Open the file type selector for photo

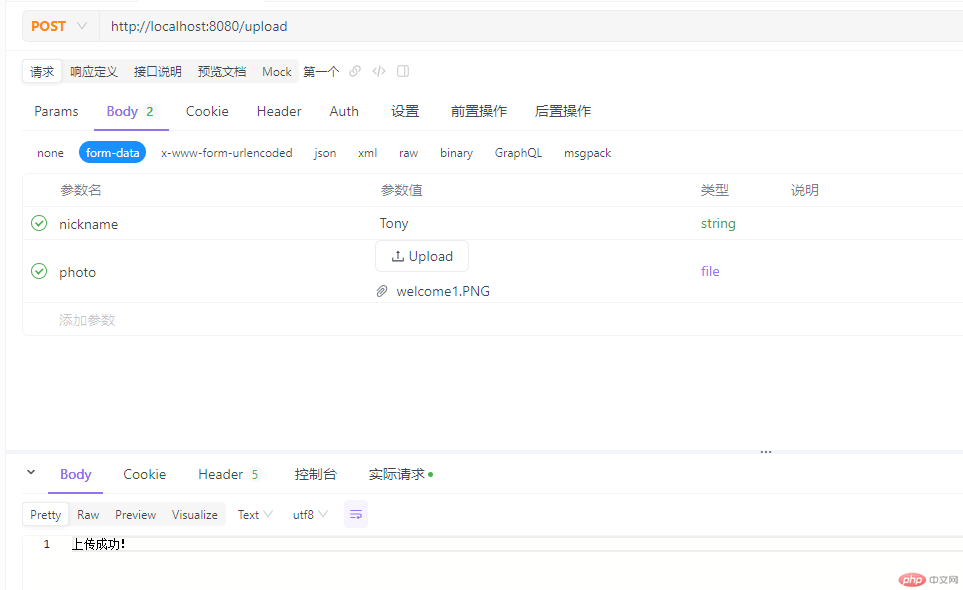tap(710, 271)
